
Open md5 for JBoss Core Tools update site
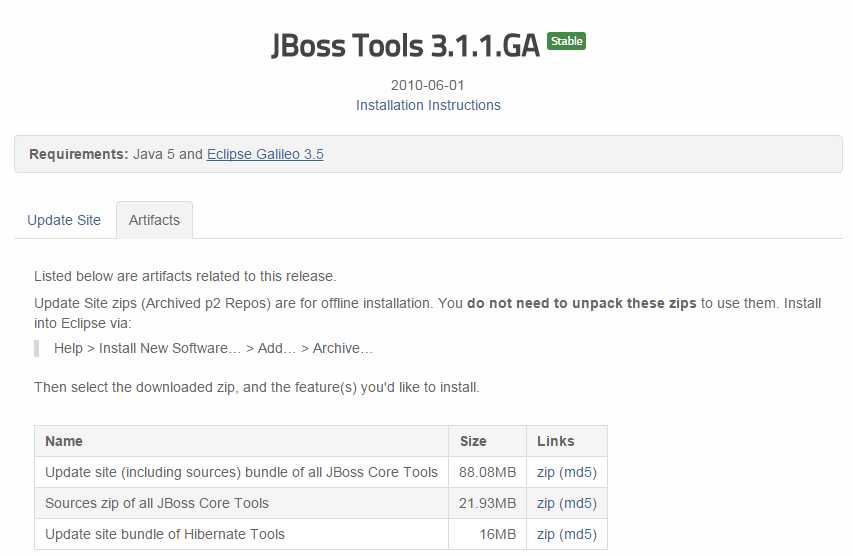578,472
